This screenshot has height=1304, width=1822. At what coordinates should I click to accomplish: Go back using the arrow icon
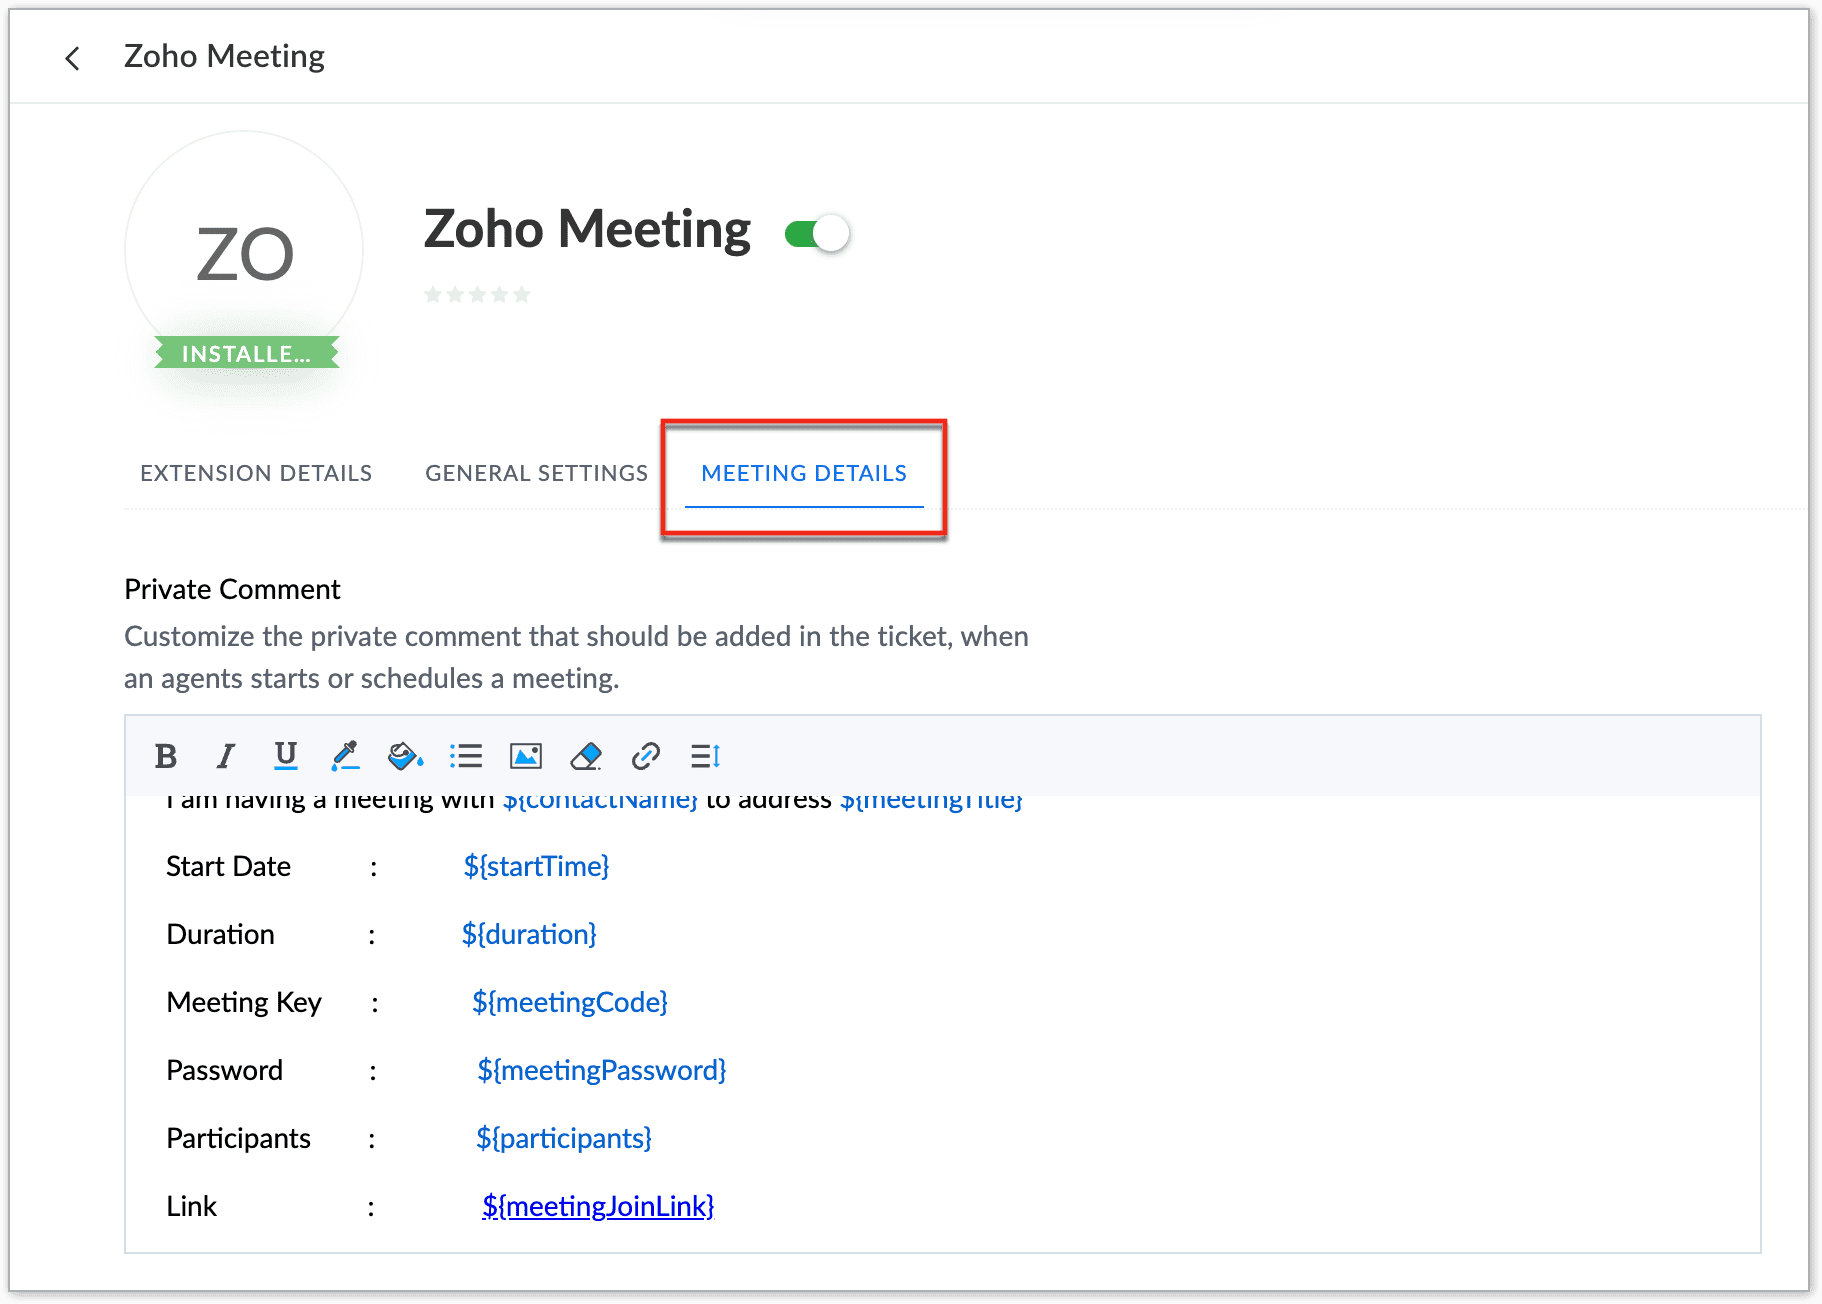coord(72,58)
